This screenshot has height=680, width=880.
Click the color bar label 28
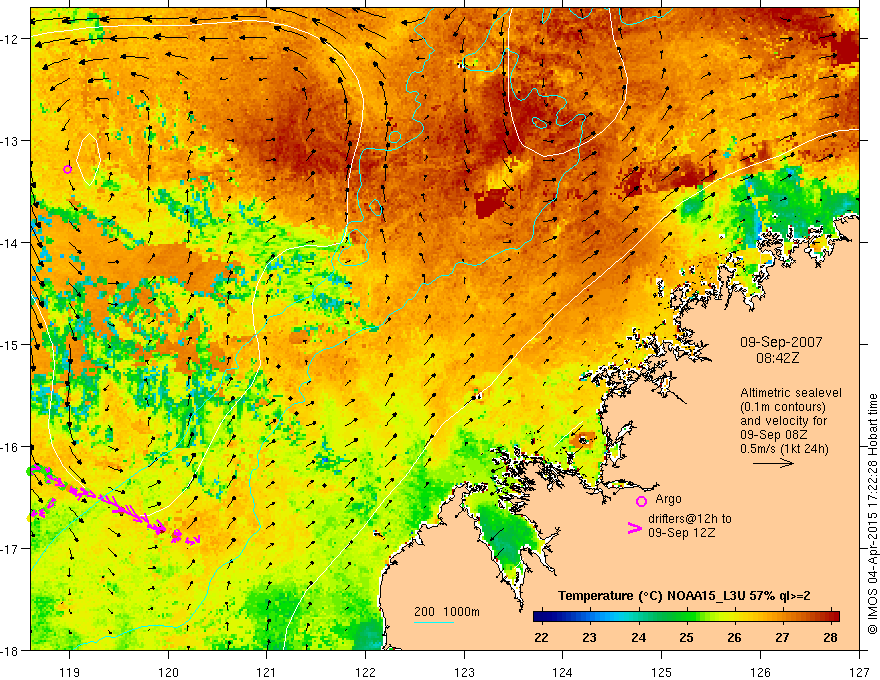point(831,637)
